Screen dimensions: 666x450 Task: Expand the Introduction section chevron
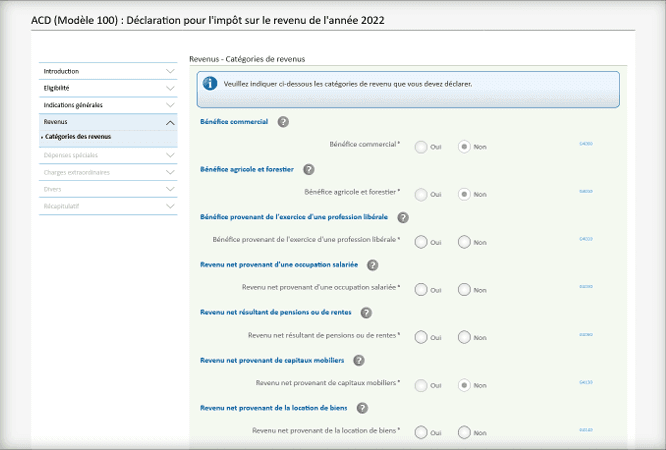tap(170, 71)
